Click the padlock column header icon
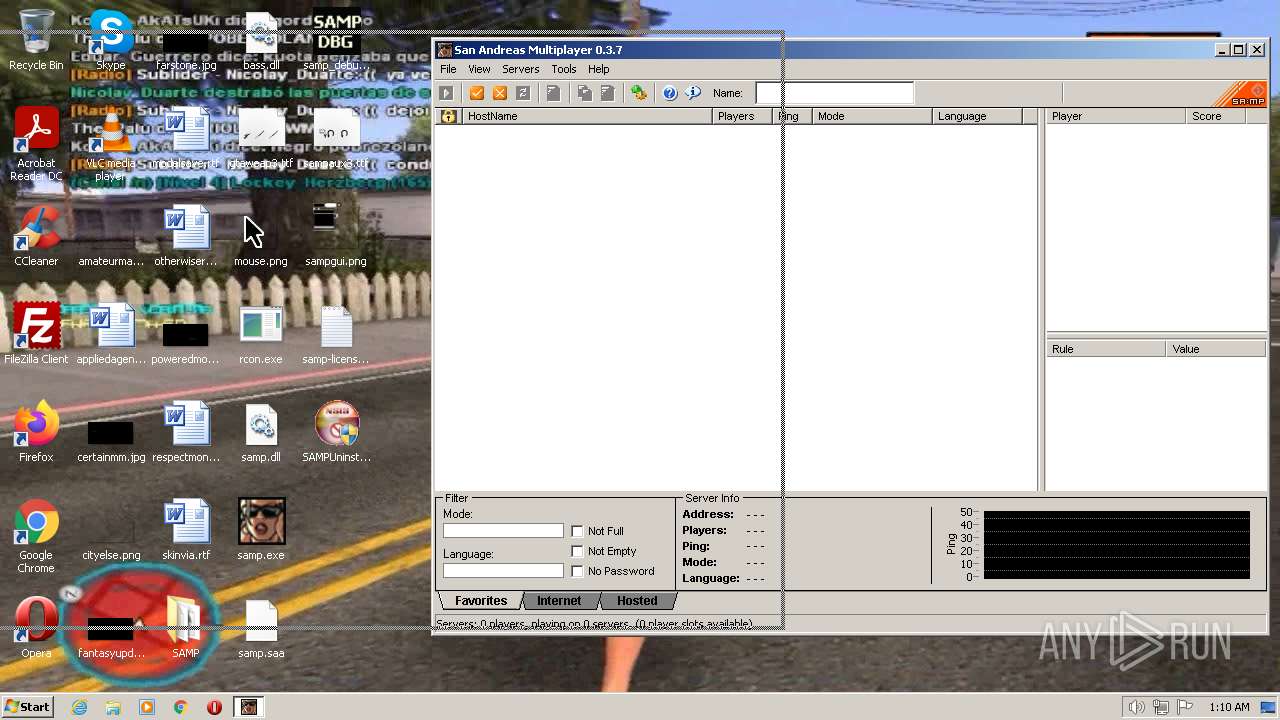The height and width of the screenshot is (720, 1280). 448,116
